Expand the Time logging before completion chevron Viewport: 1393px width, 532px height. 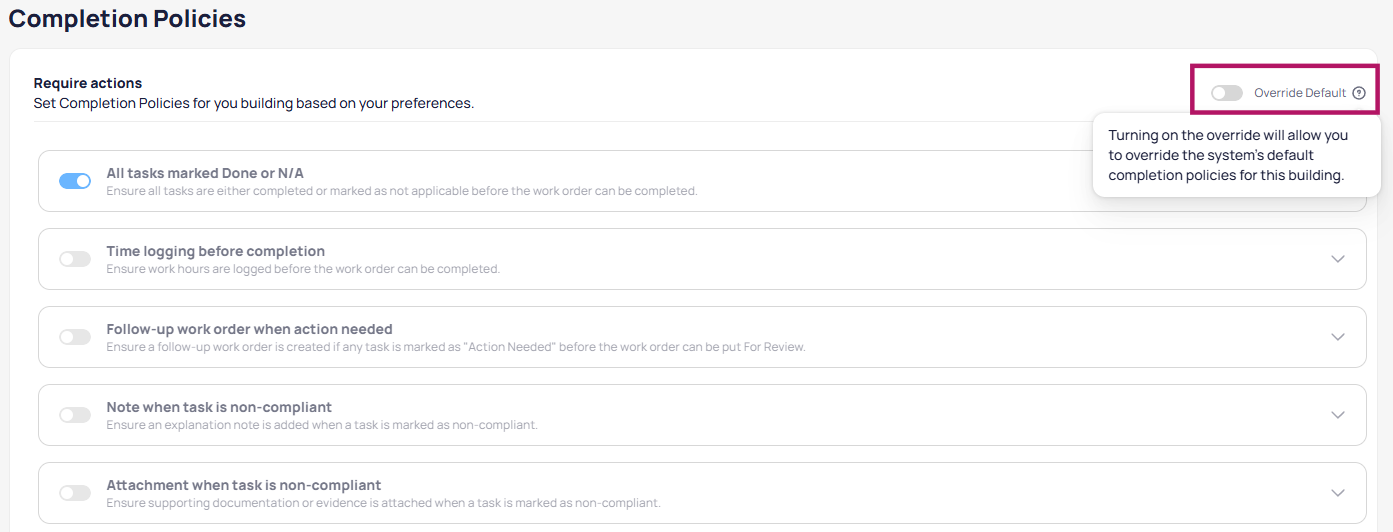[x=1338, y=259]
